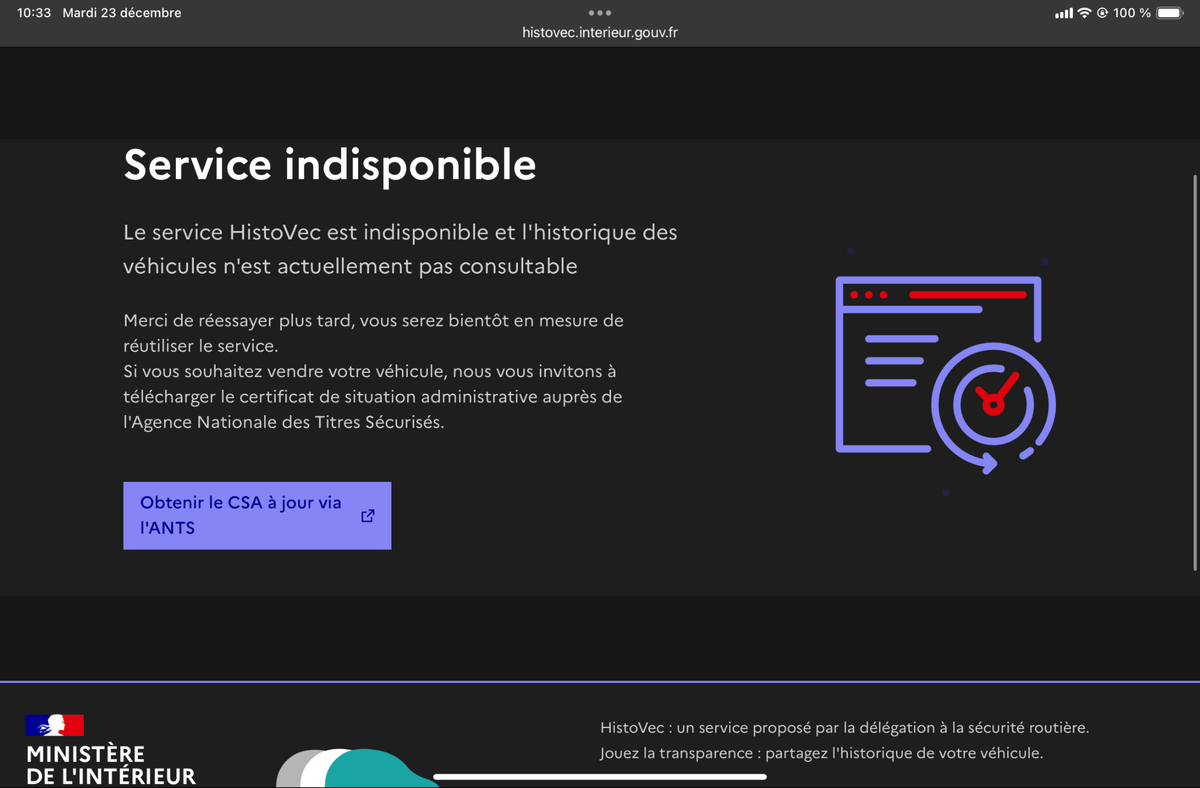Tap the external link icon in ANTS button

click(x=368, y=516)
